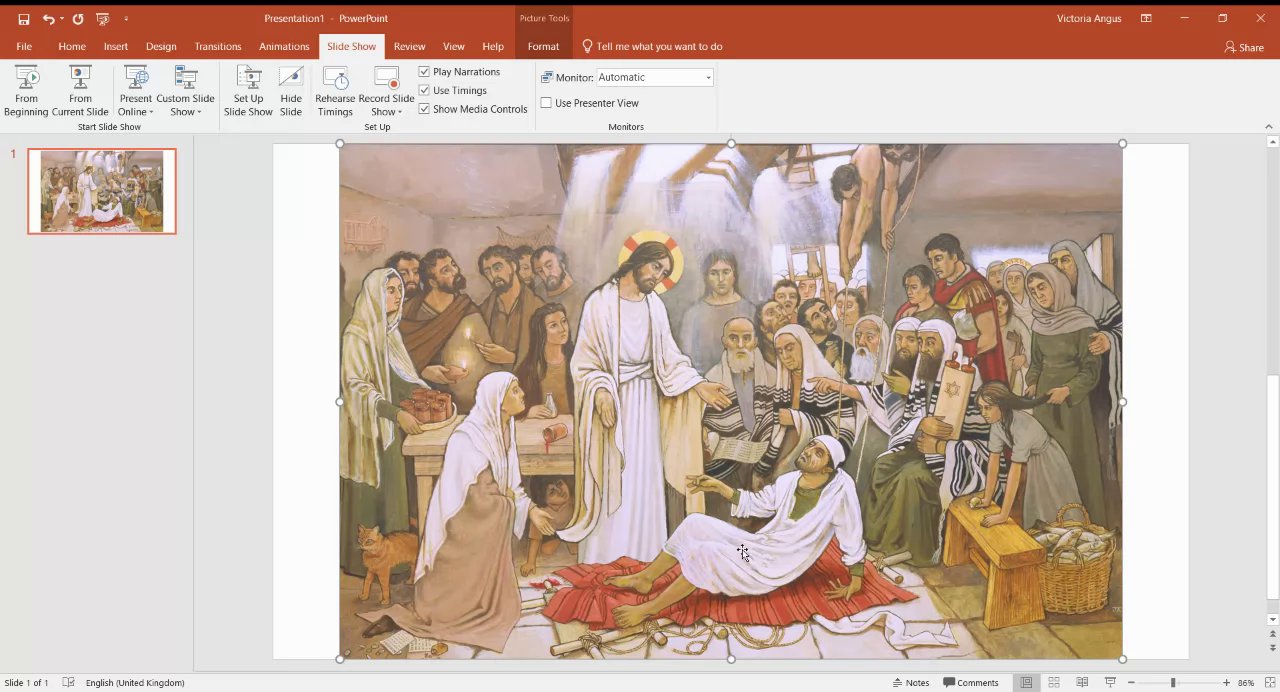Toggle Use Timings checkbox
Screen dimensions: 1280x692
tap(424, 90)
